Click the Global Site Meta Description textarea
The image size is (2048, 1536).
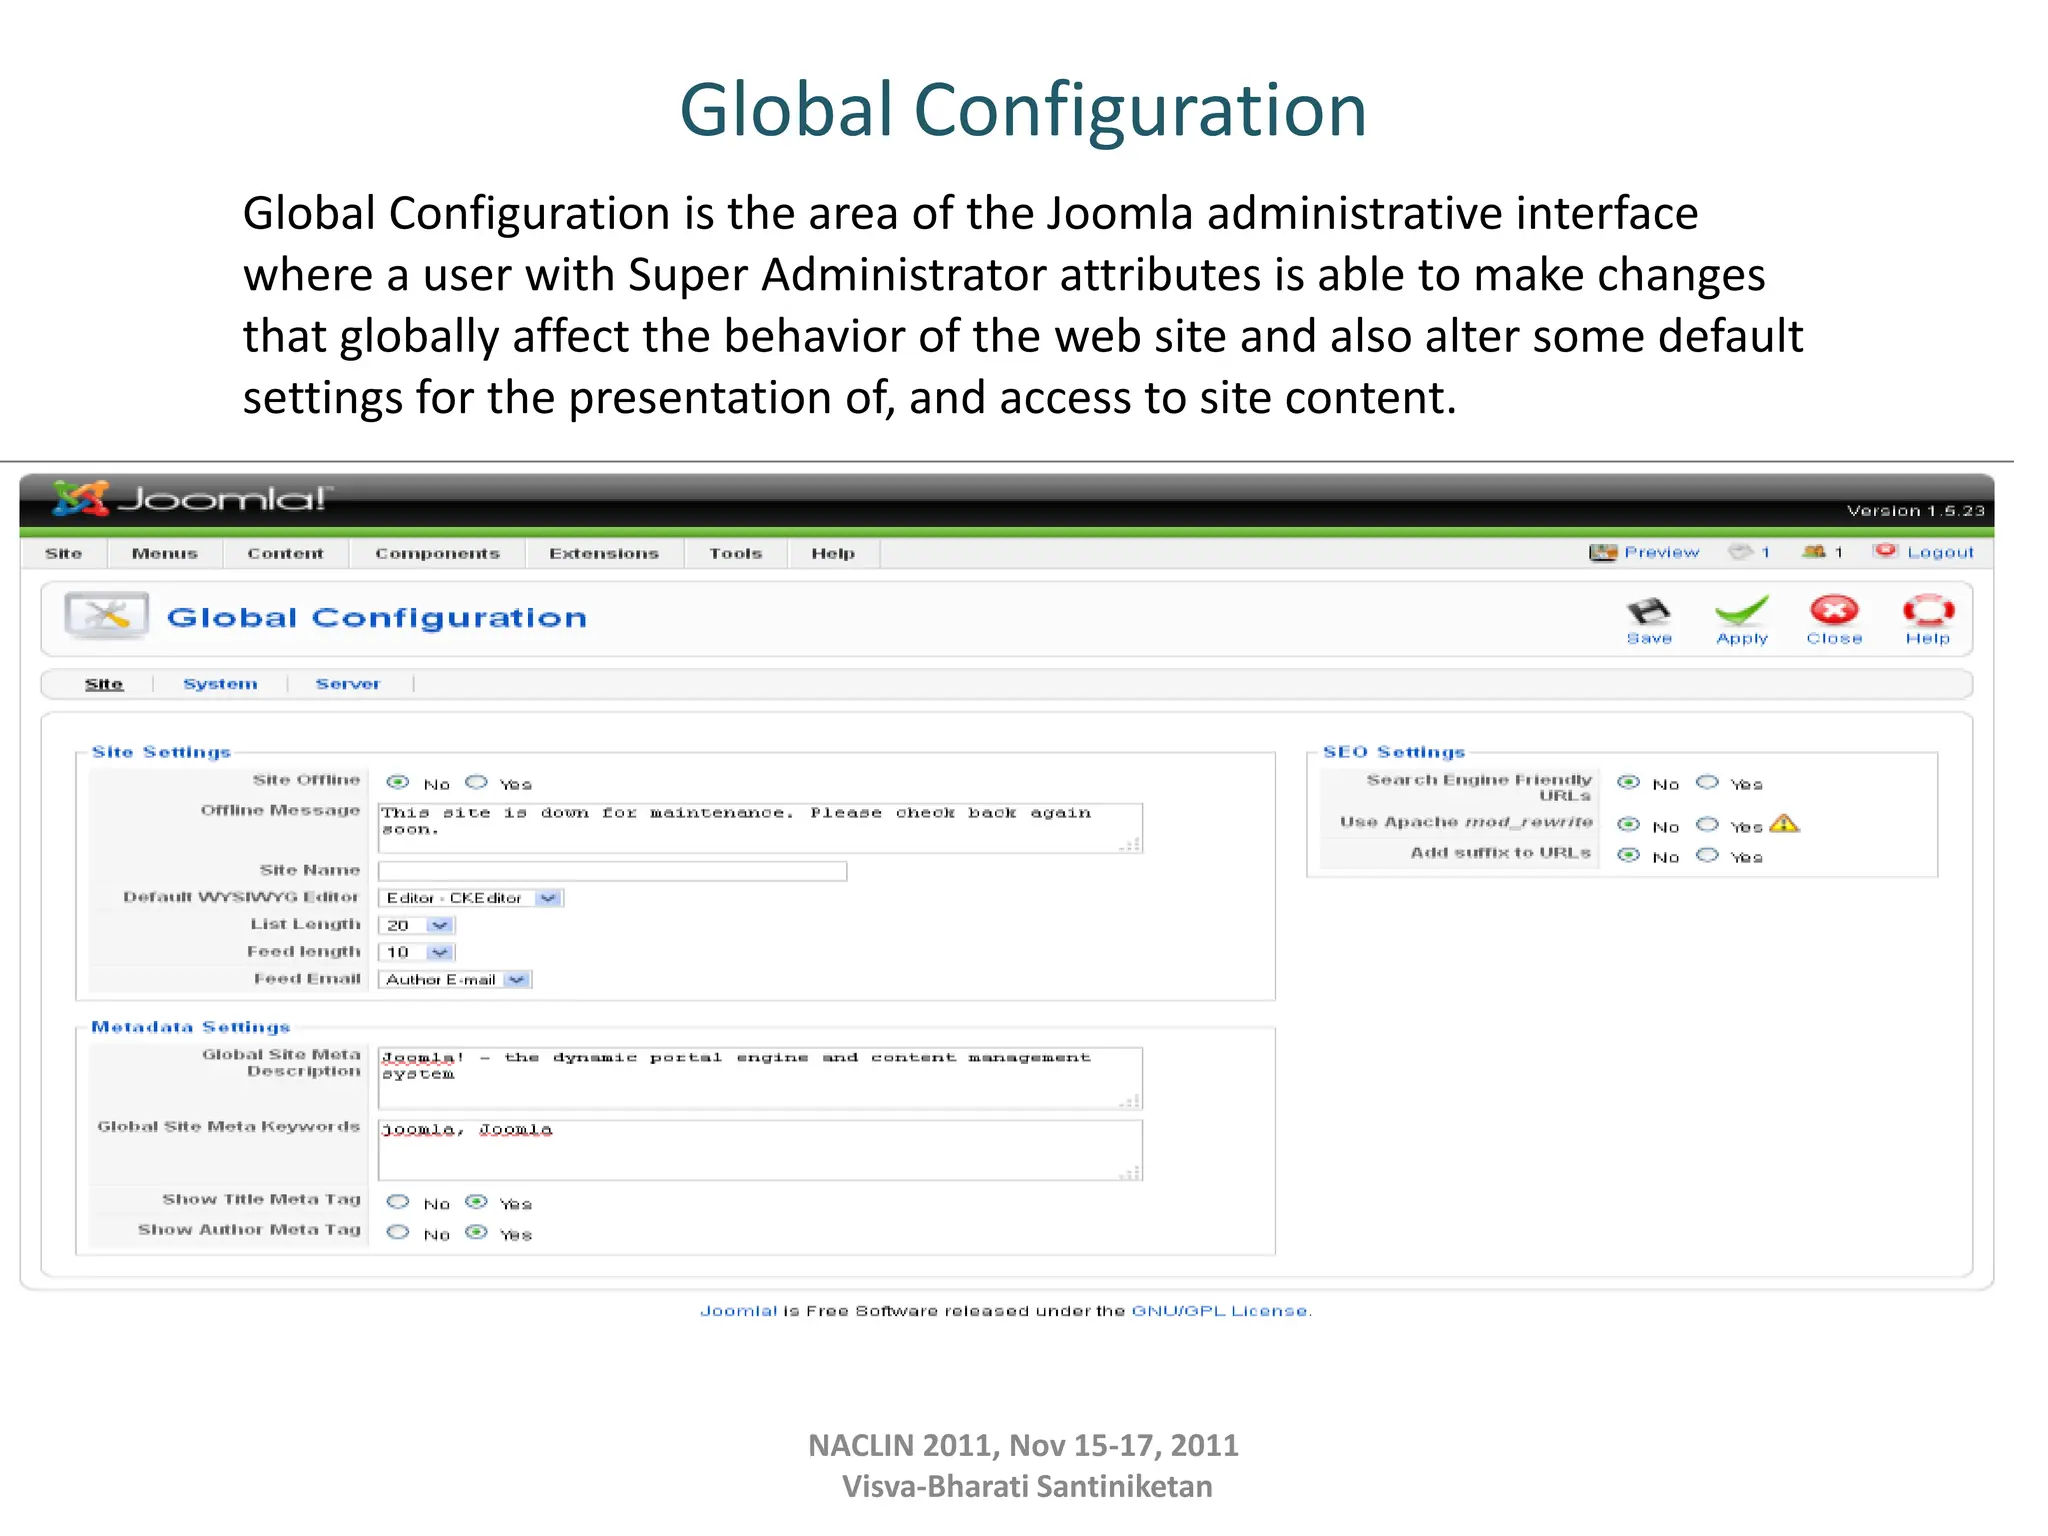(x=760, y=1078)
